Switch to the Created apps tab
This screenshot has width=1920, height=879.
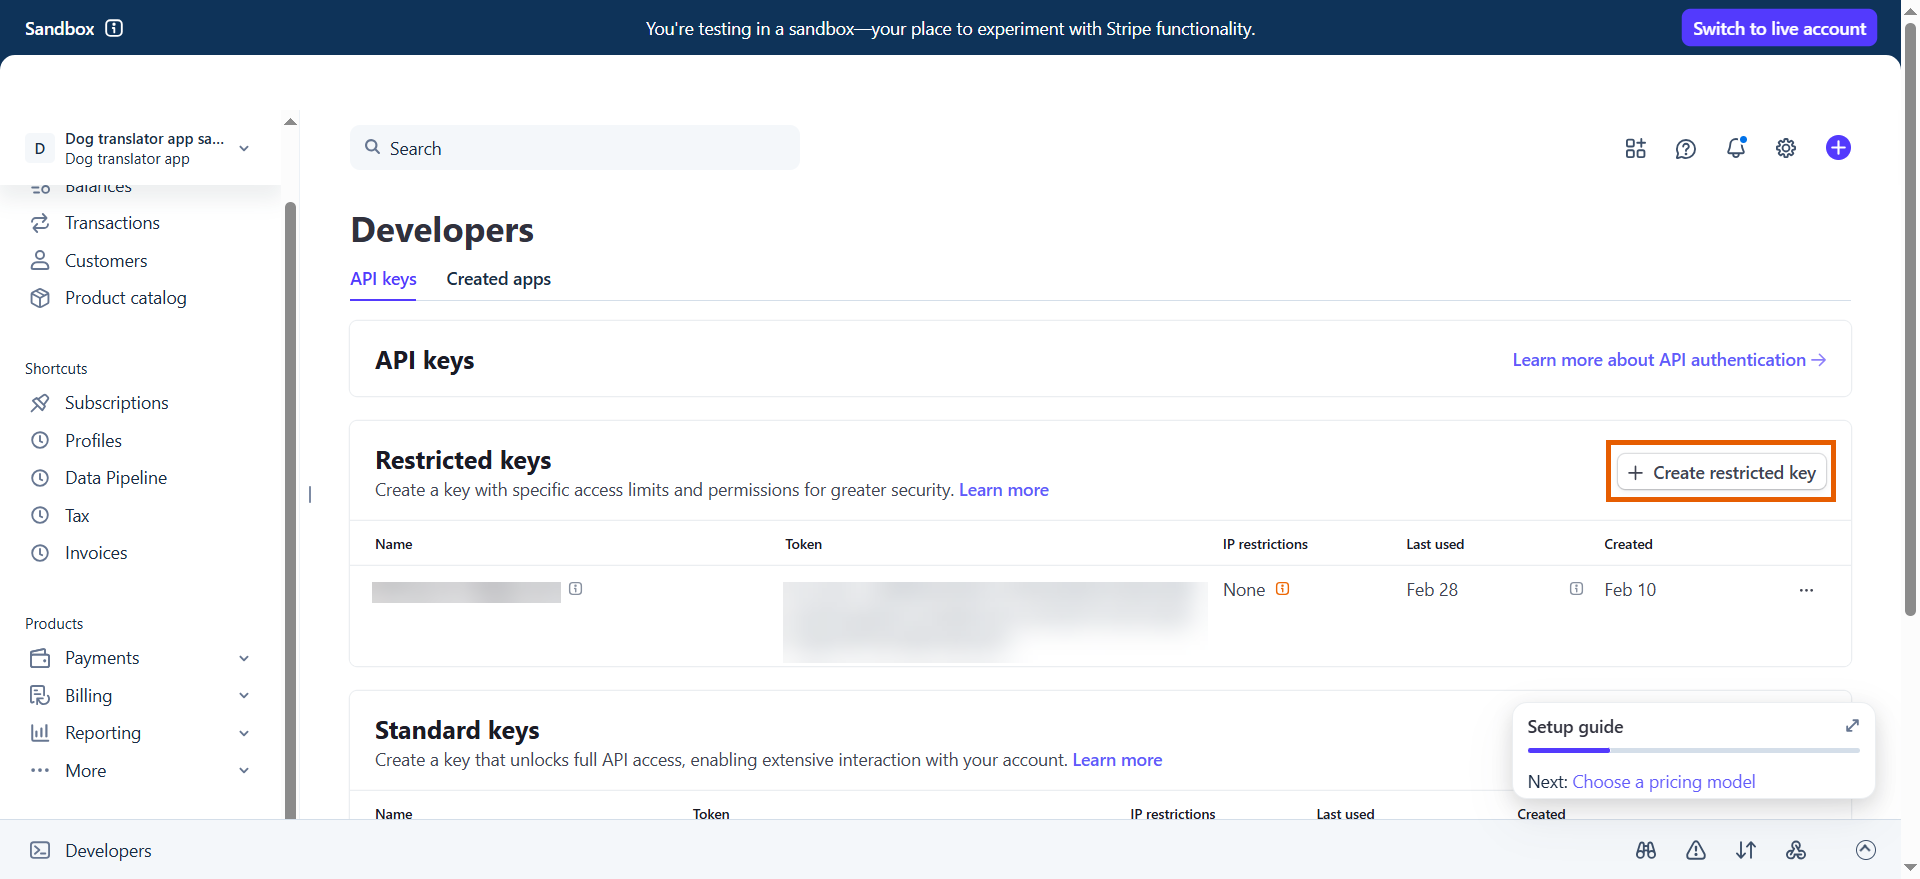point(498,279)
